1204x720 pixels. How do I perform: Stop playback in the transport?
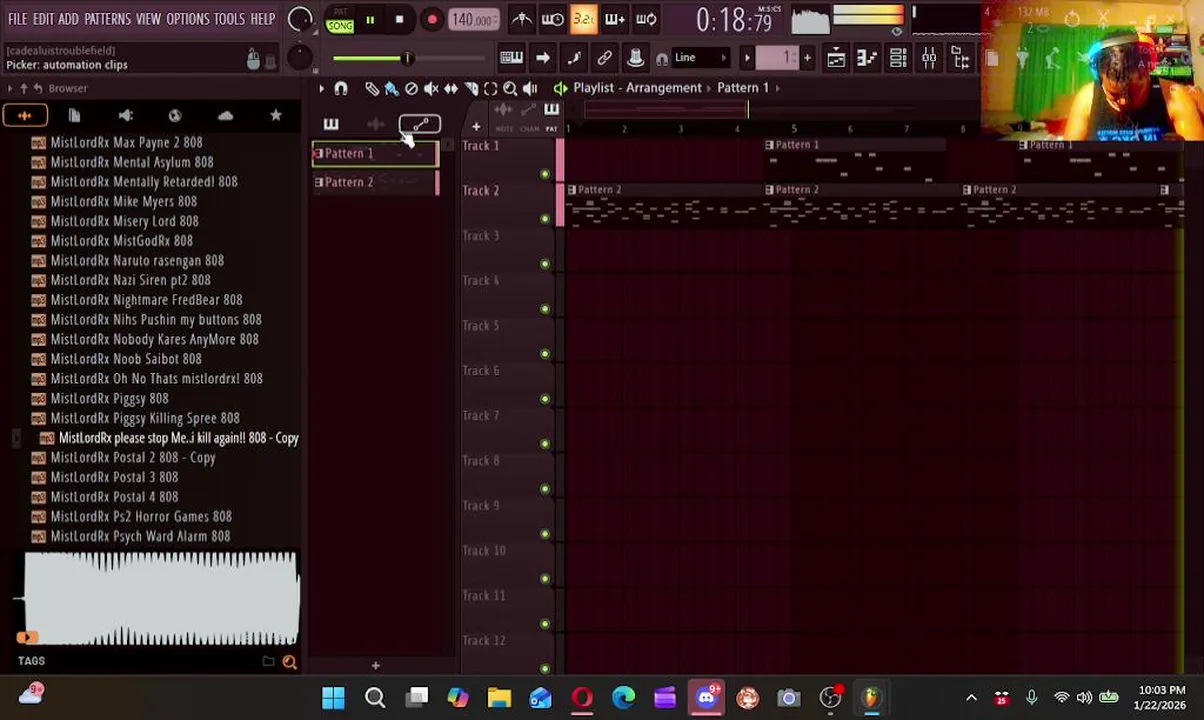(x=399, y=19)
